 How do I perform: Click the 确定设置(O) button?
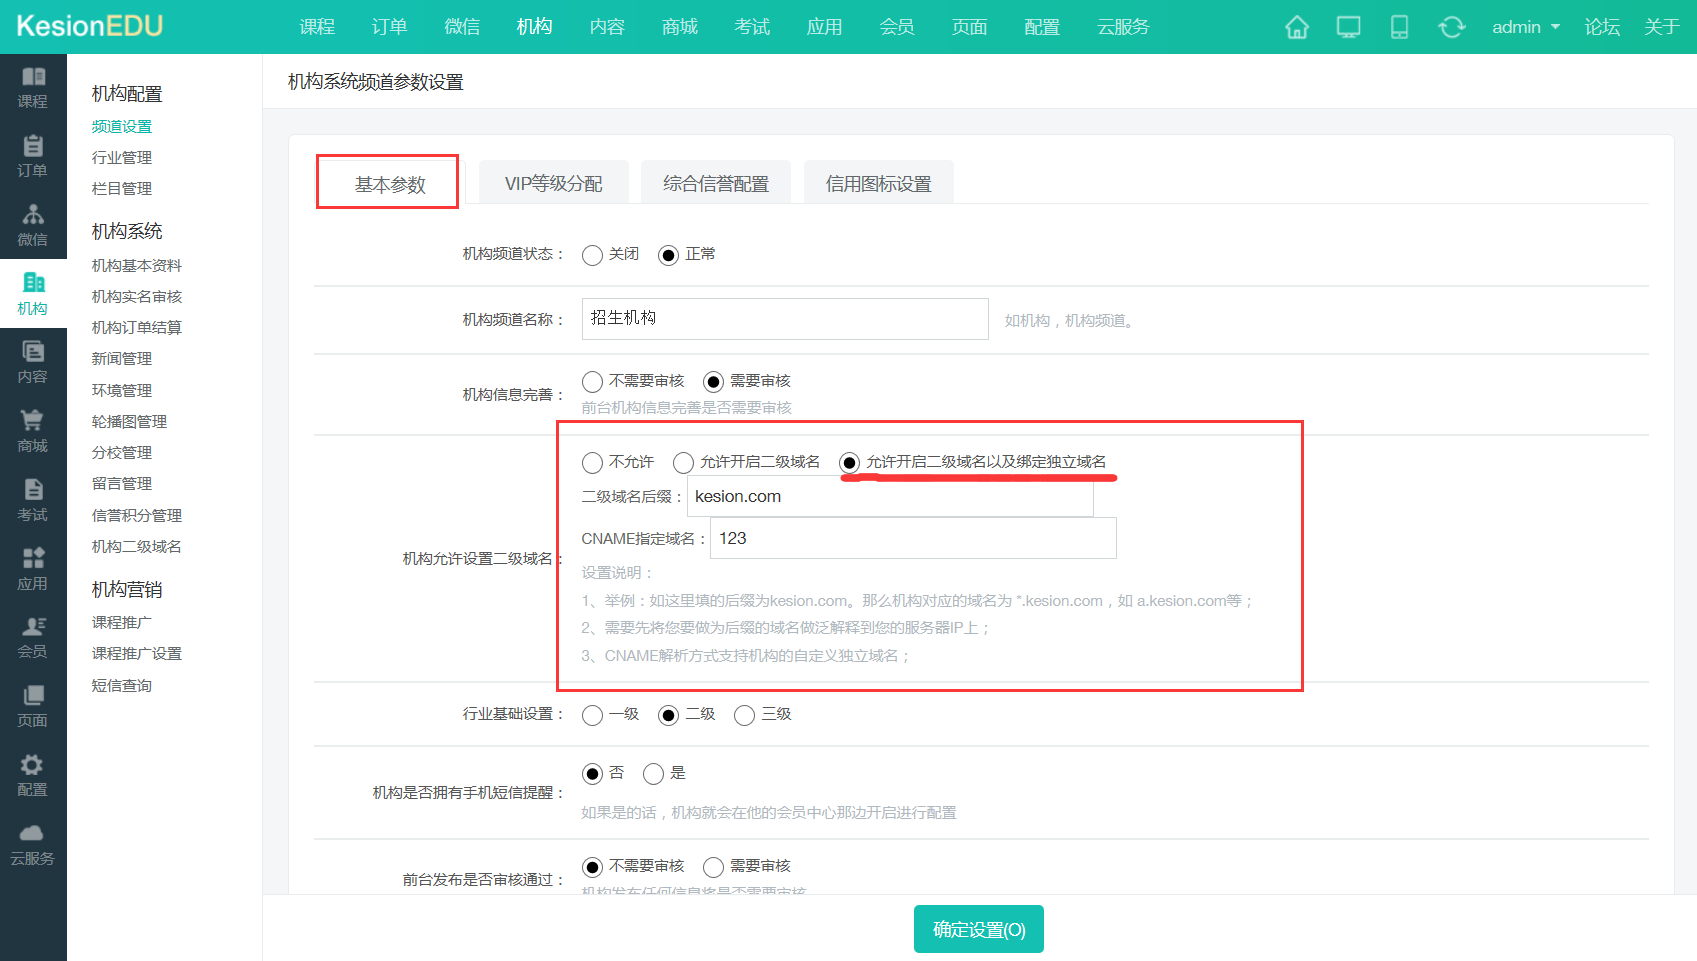(978, 928)
